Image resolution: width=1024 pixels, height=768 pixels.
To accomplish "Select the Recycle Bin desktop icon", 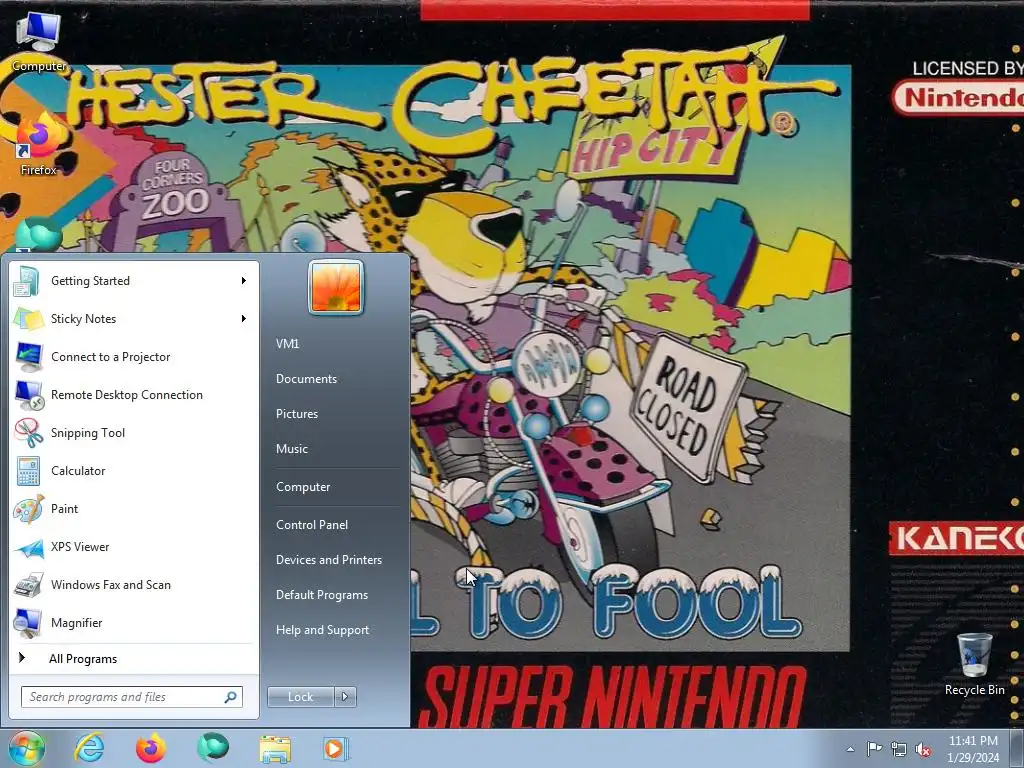I will point(974,664).
